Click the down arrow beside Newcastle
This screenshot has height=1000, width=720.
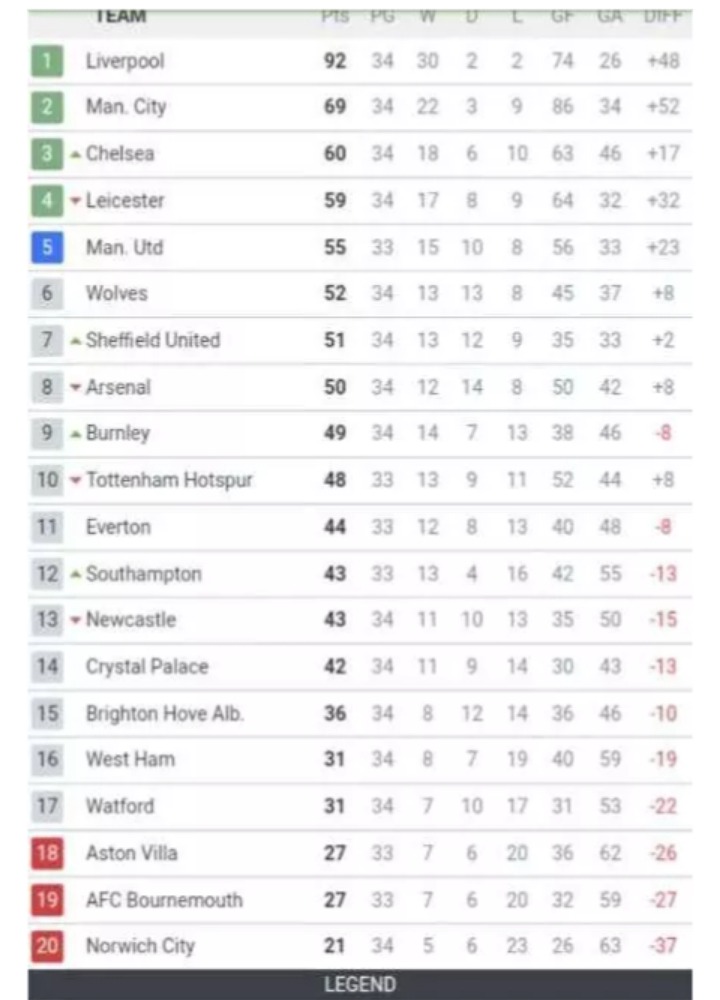click(75, 621)
